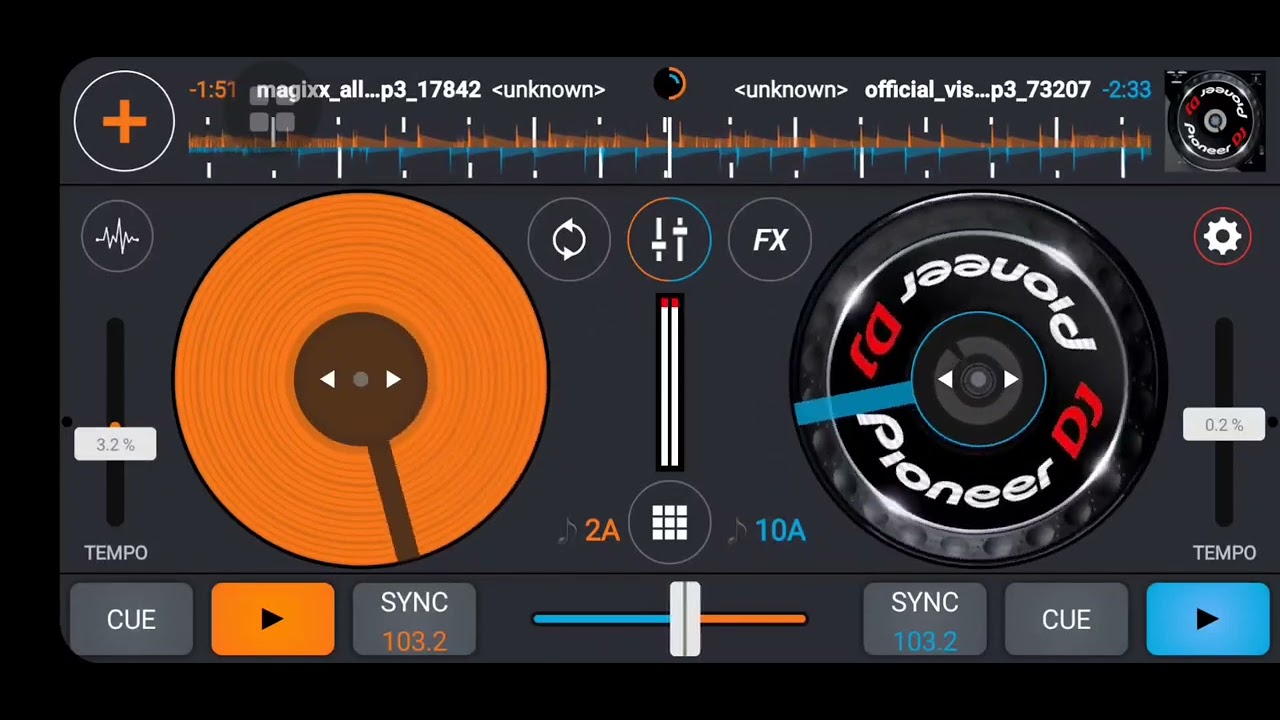Viewport: 1280px width, 720px height.
Task: Open the settings gear icon
Action: (1222, 237)
